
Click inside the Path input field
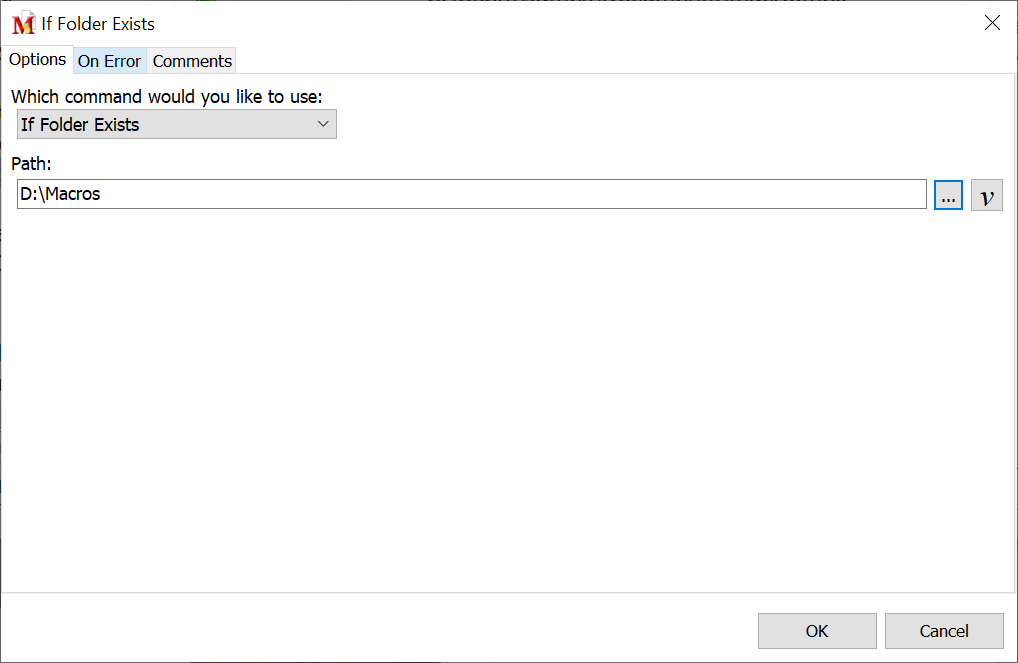500,195
